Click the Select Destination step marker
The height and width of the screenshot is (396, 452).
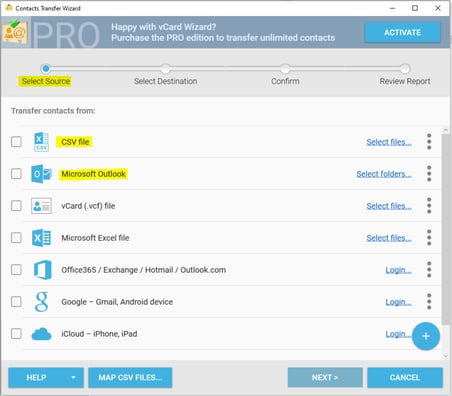(x=165, y=69)
